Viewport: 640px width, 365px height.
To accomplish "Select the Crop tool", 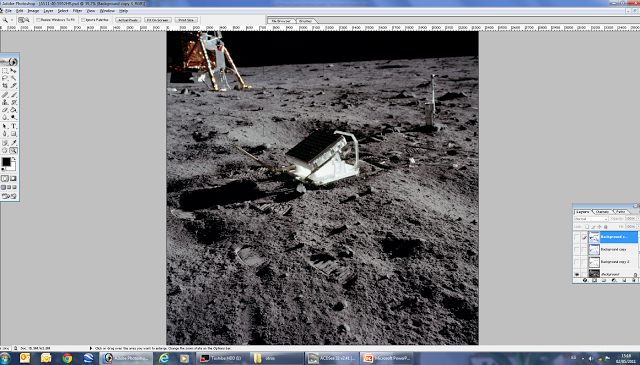I will [5, 85].
